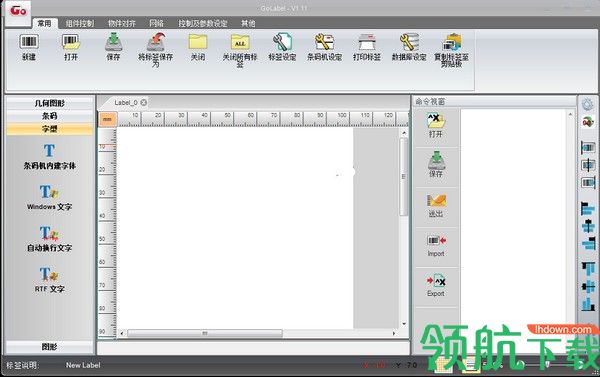Switch to the 组件控制 ribbon tab
Screen dimensions: 600x377
80,23
